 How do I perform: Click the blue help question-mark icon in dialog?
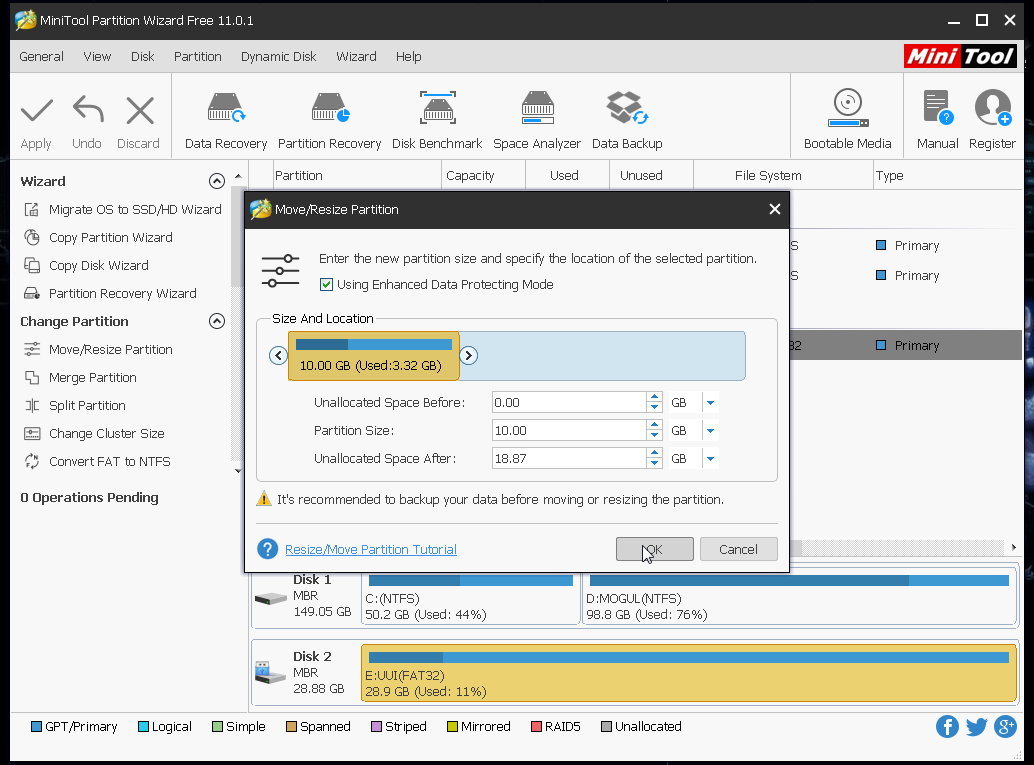(x=267, y=549)
